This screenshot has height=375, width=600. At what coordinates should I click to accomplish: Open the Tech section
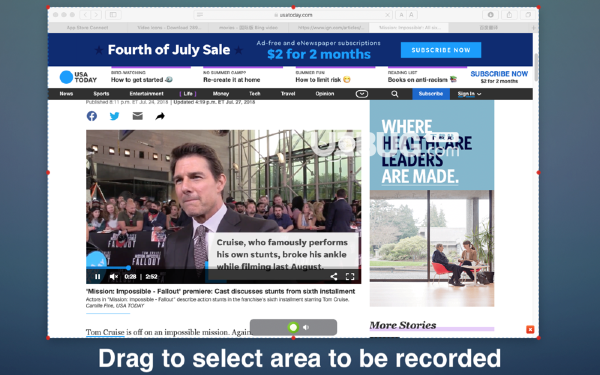click(255, 94)
